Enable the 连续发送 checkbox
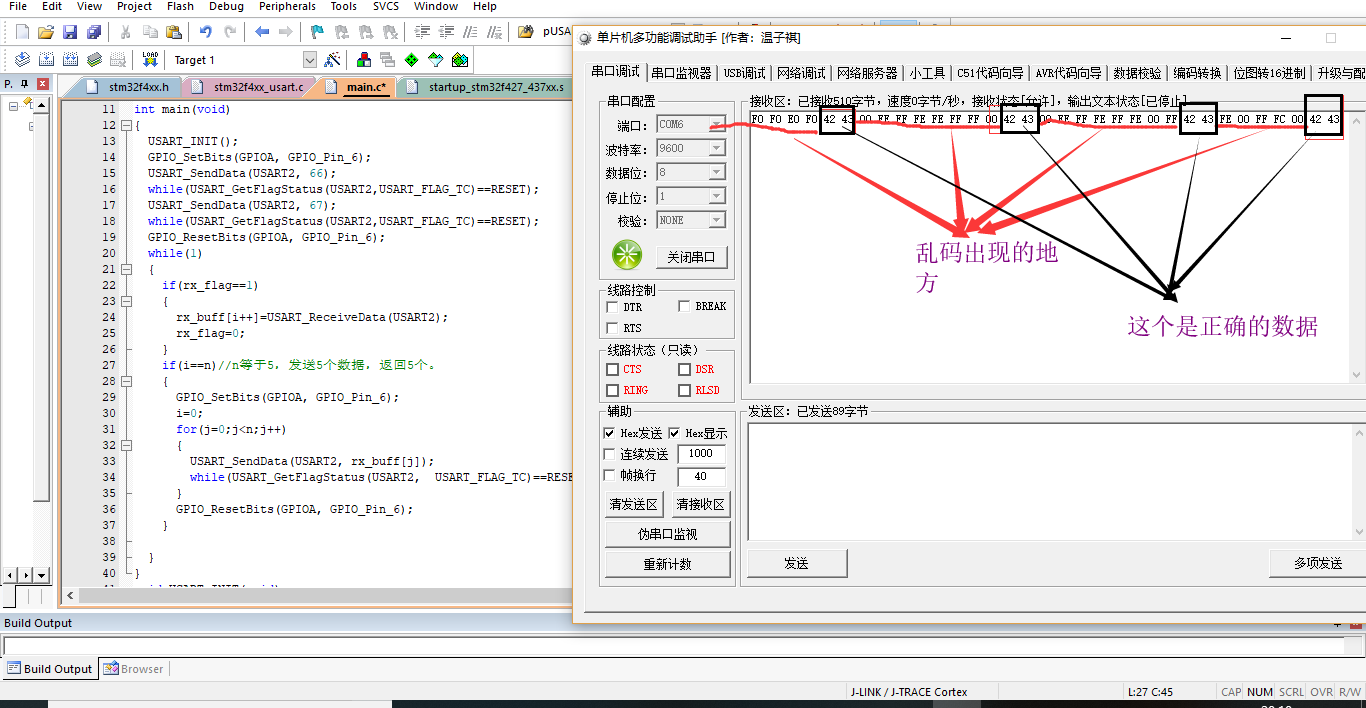The image size is (1366, 708). click(x=609, y=454)
